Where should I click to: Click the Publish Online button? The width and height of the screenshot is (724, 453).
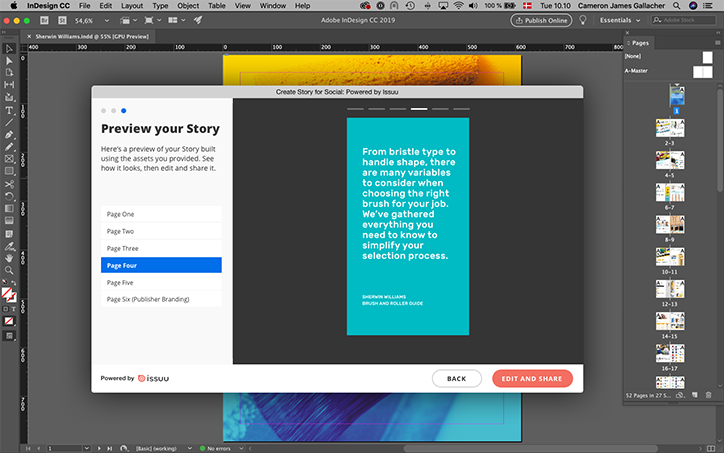541,20
